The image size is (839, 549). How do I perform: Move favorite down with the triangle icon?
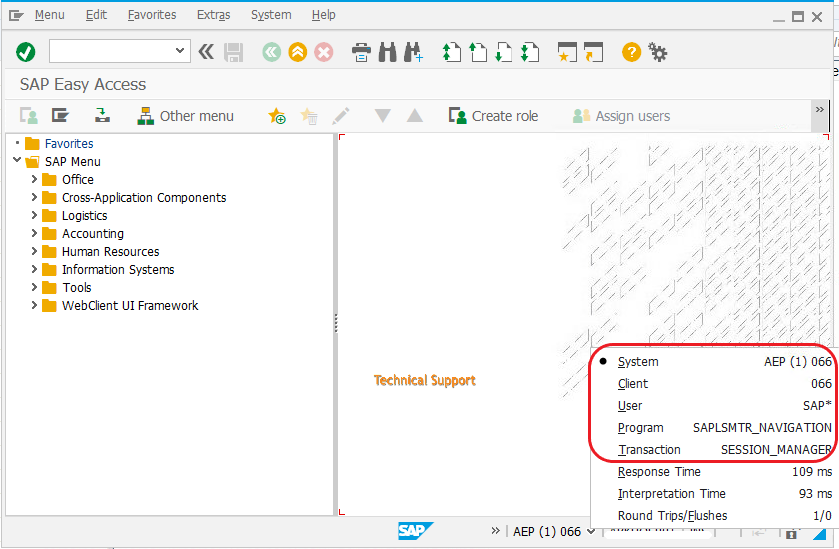coord(383,116)
